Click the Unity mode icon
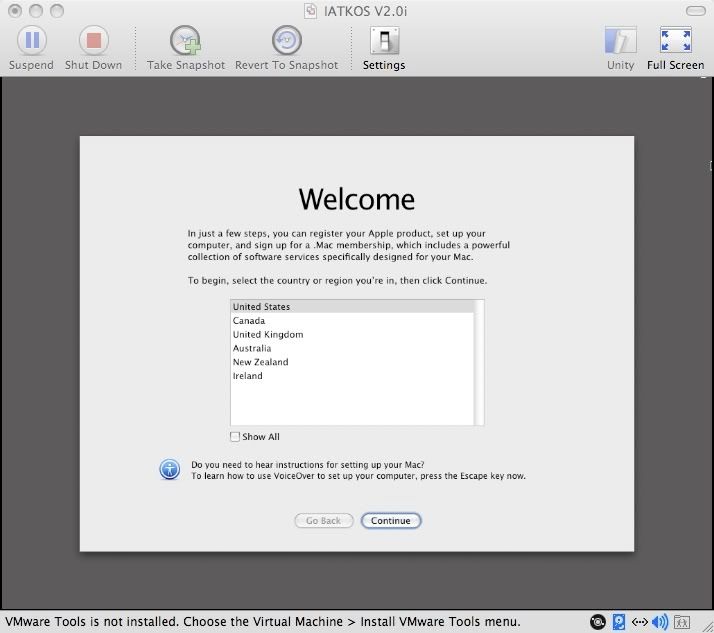Viewport: 714px width, 633px height. (x=620, y=41)
